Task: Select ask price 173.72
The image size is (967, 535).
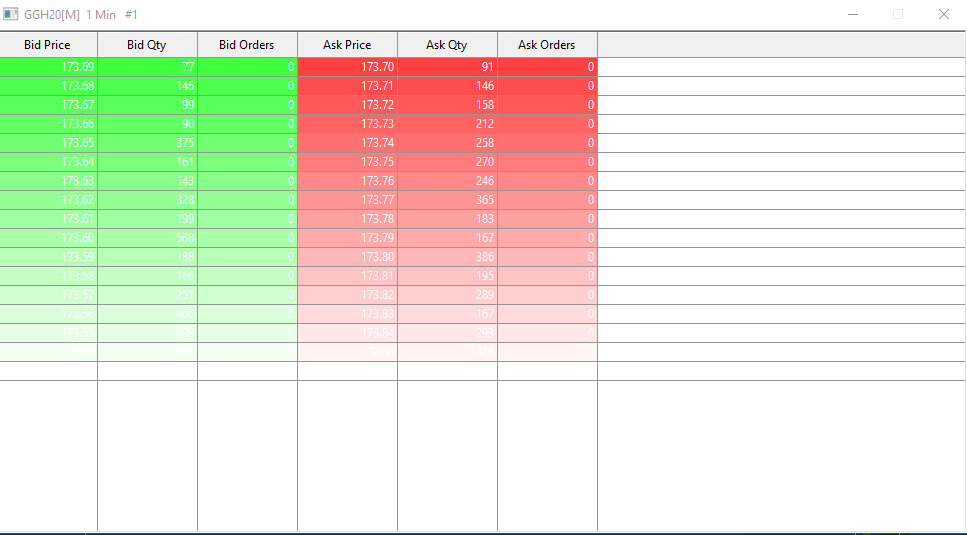Action: click(347, 105)
